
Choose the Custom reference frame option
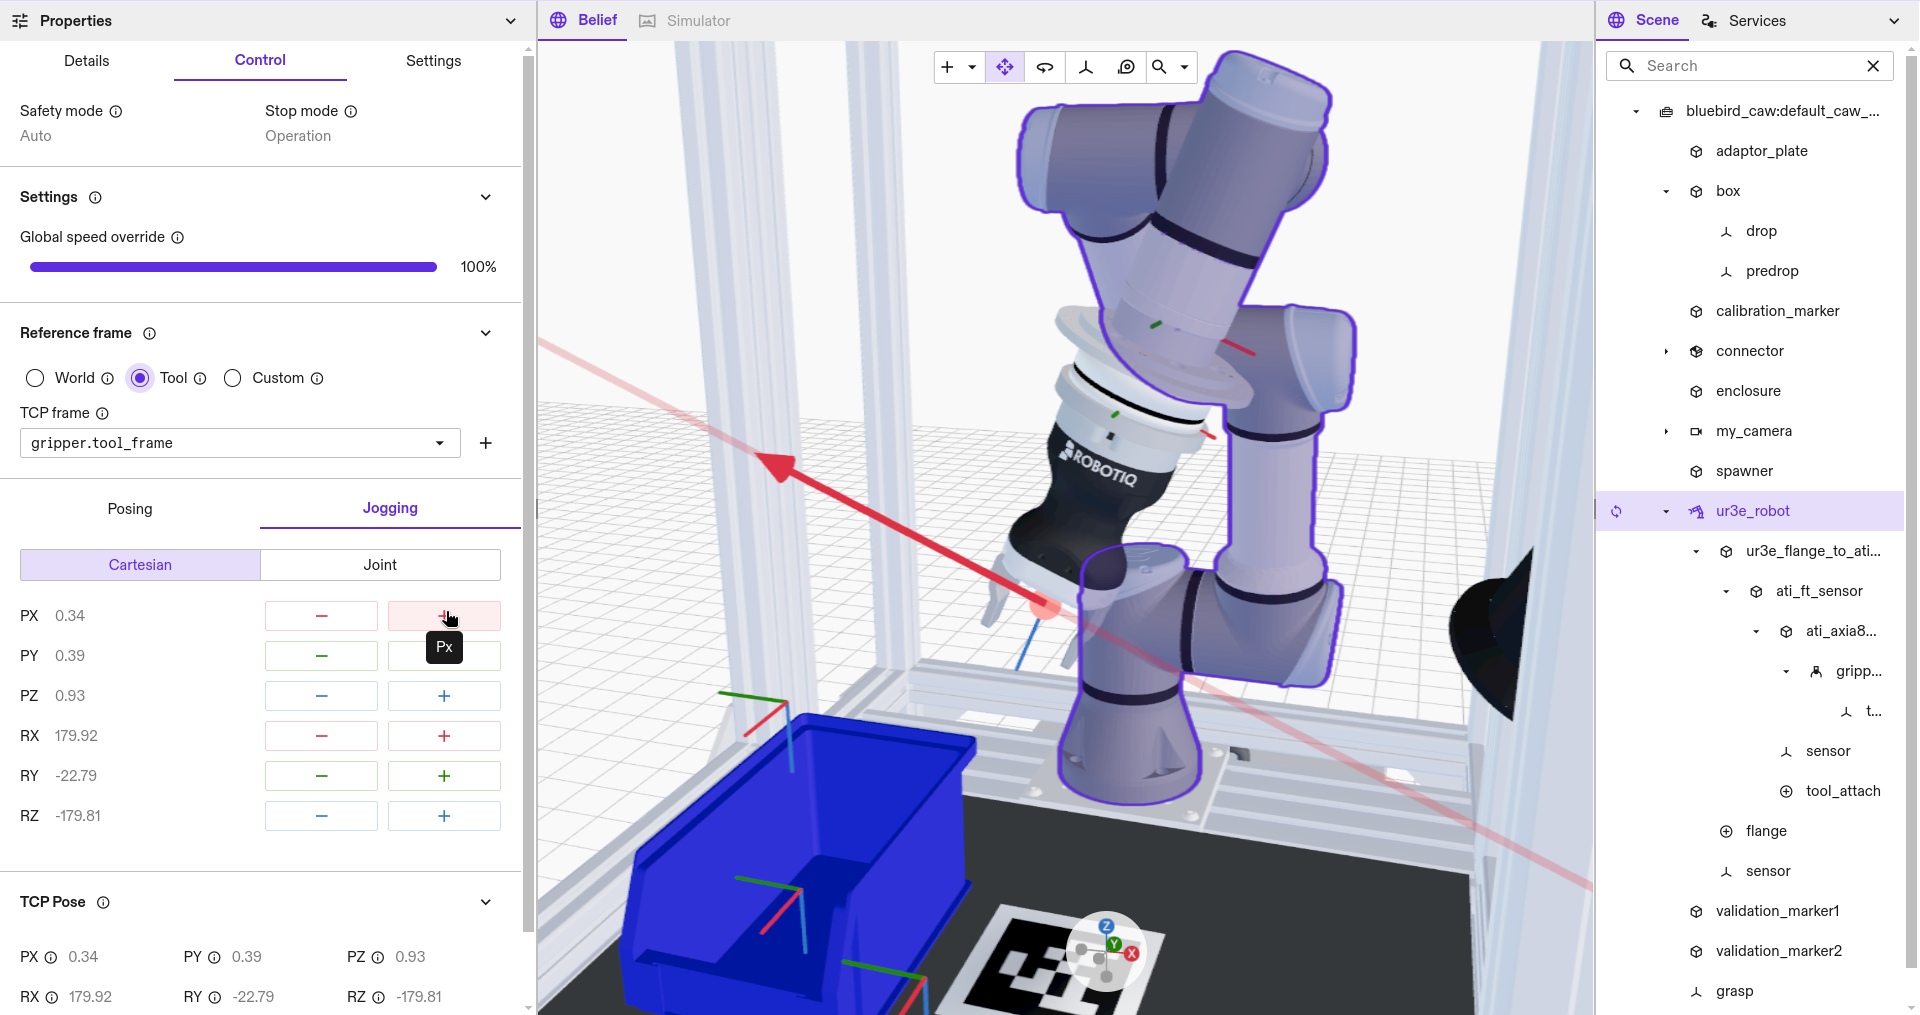tap(233, 378)
